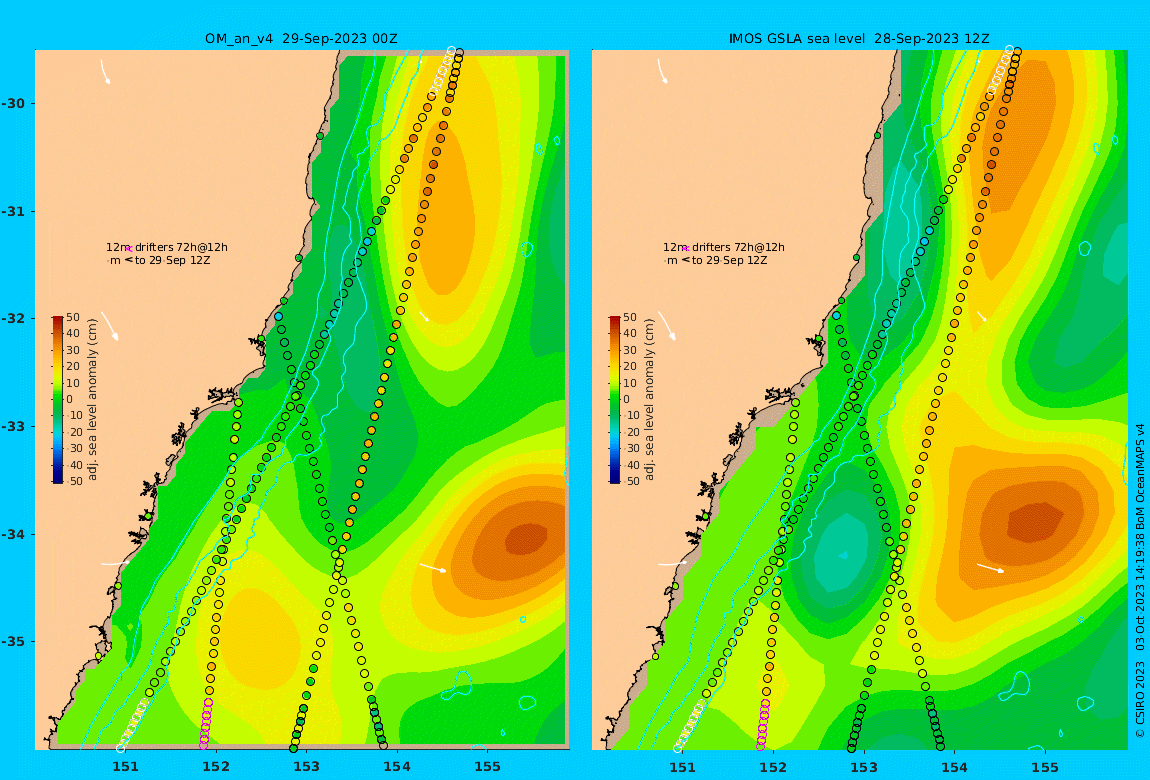Viewport: 1150px width, 780px height.
Task: Click the right map's sea level color bar
Action: click(x=615, y=400)
